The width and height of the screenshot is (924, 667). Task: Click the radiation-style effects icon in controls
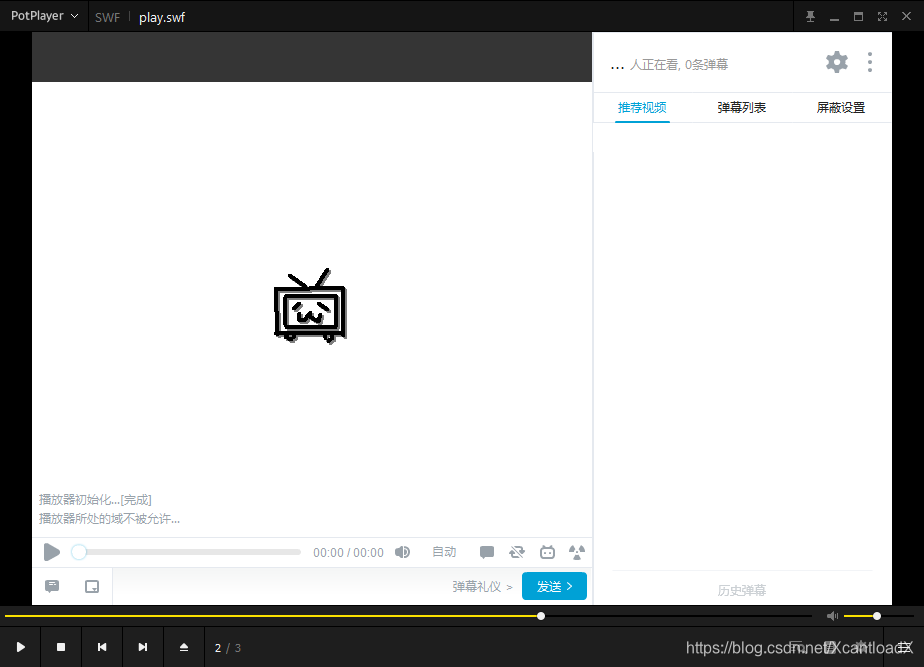point(576,551)
